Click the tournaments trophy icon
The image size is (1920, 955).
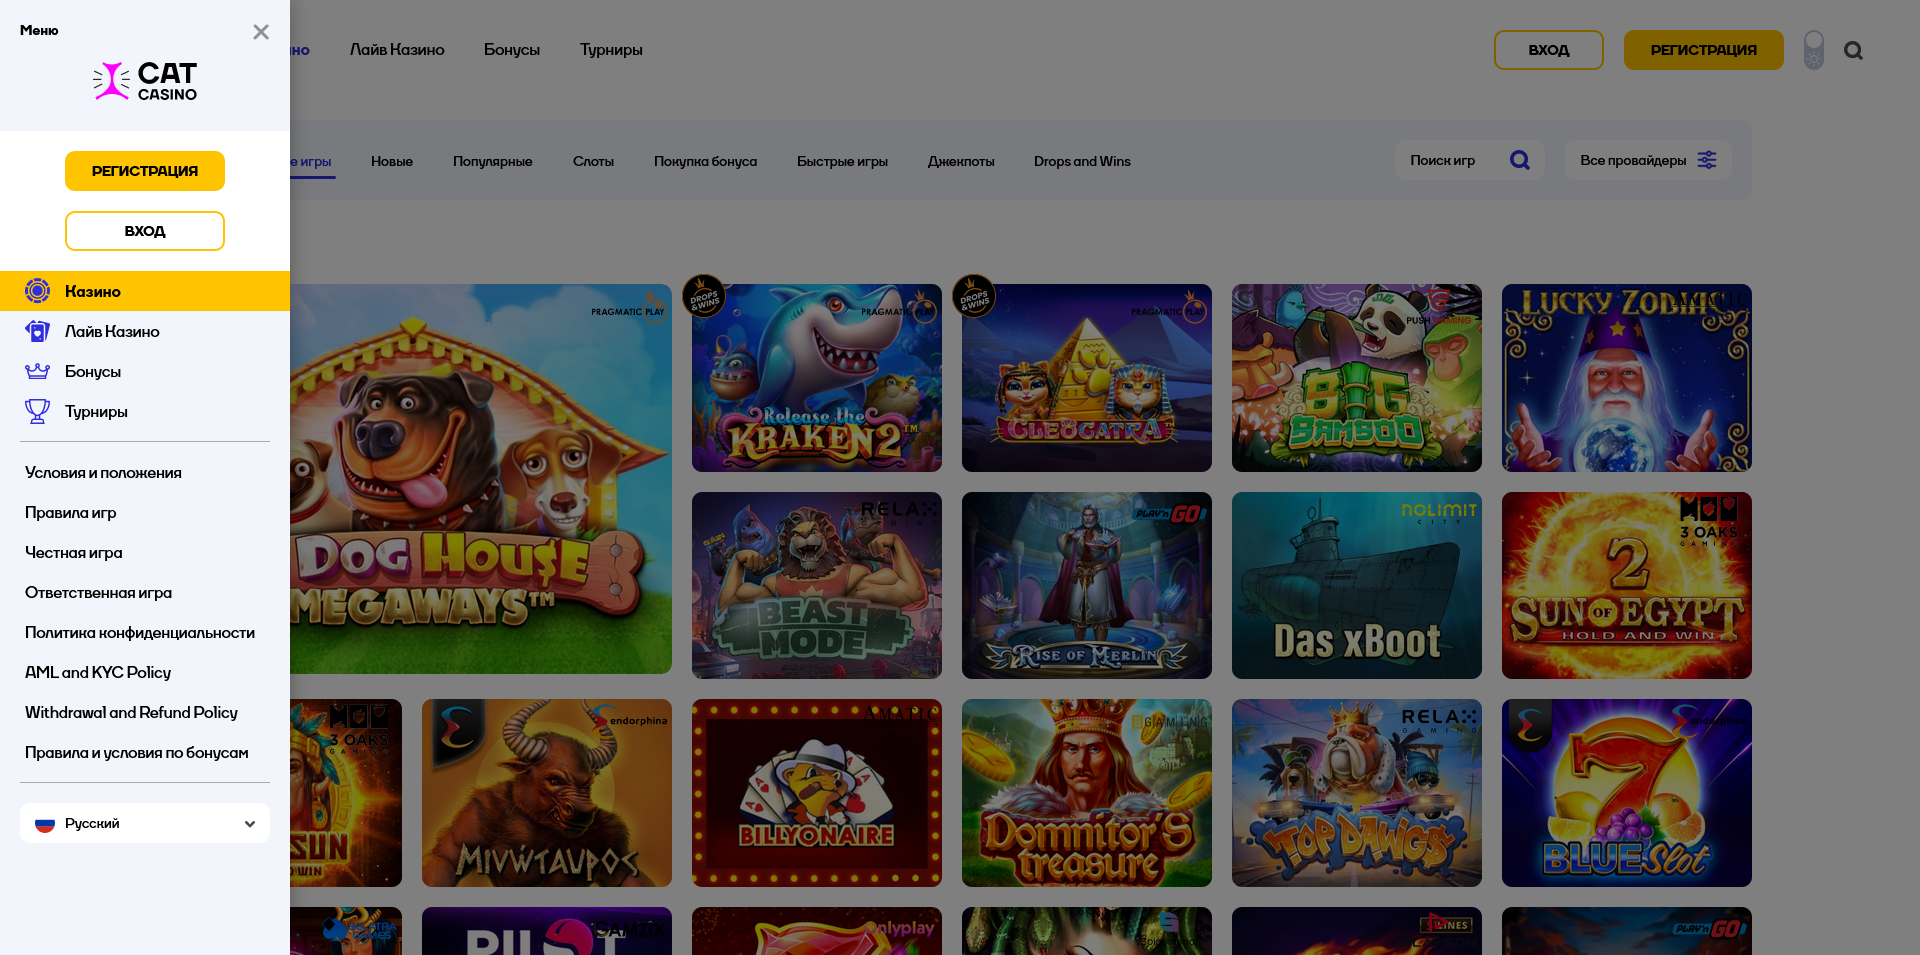37,411
